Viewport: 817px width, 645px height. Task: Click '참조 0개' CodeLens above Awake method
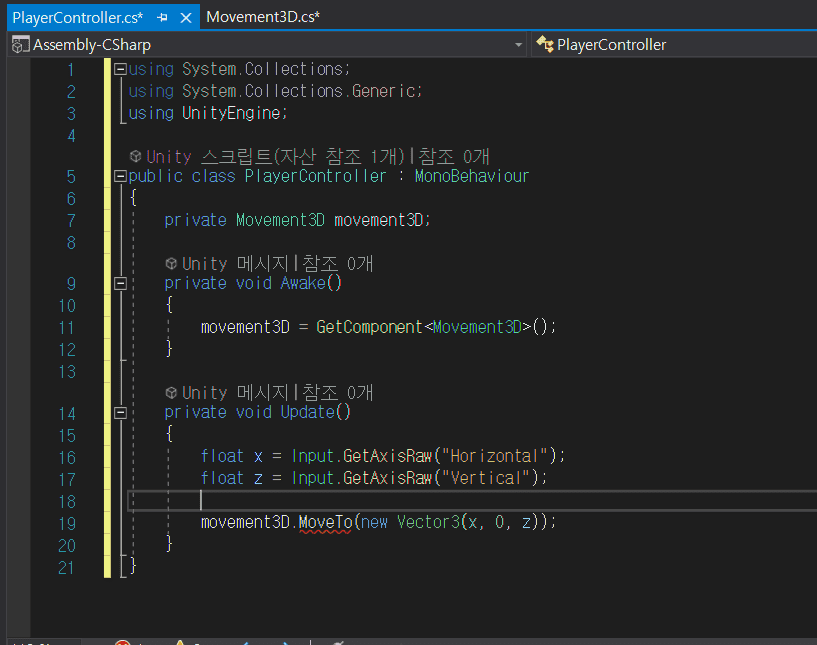pos(338,263)
